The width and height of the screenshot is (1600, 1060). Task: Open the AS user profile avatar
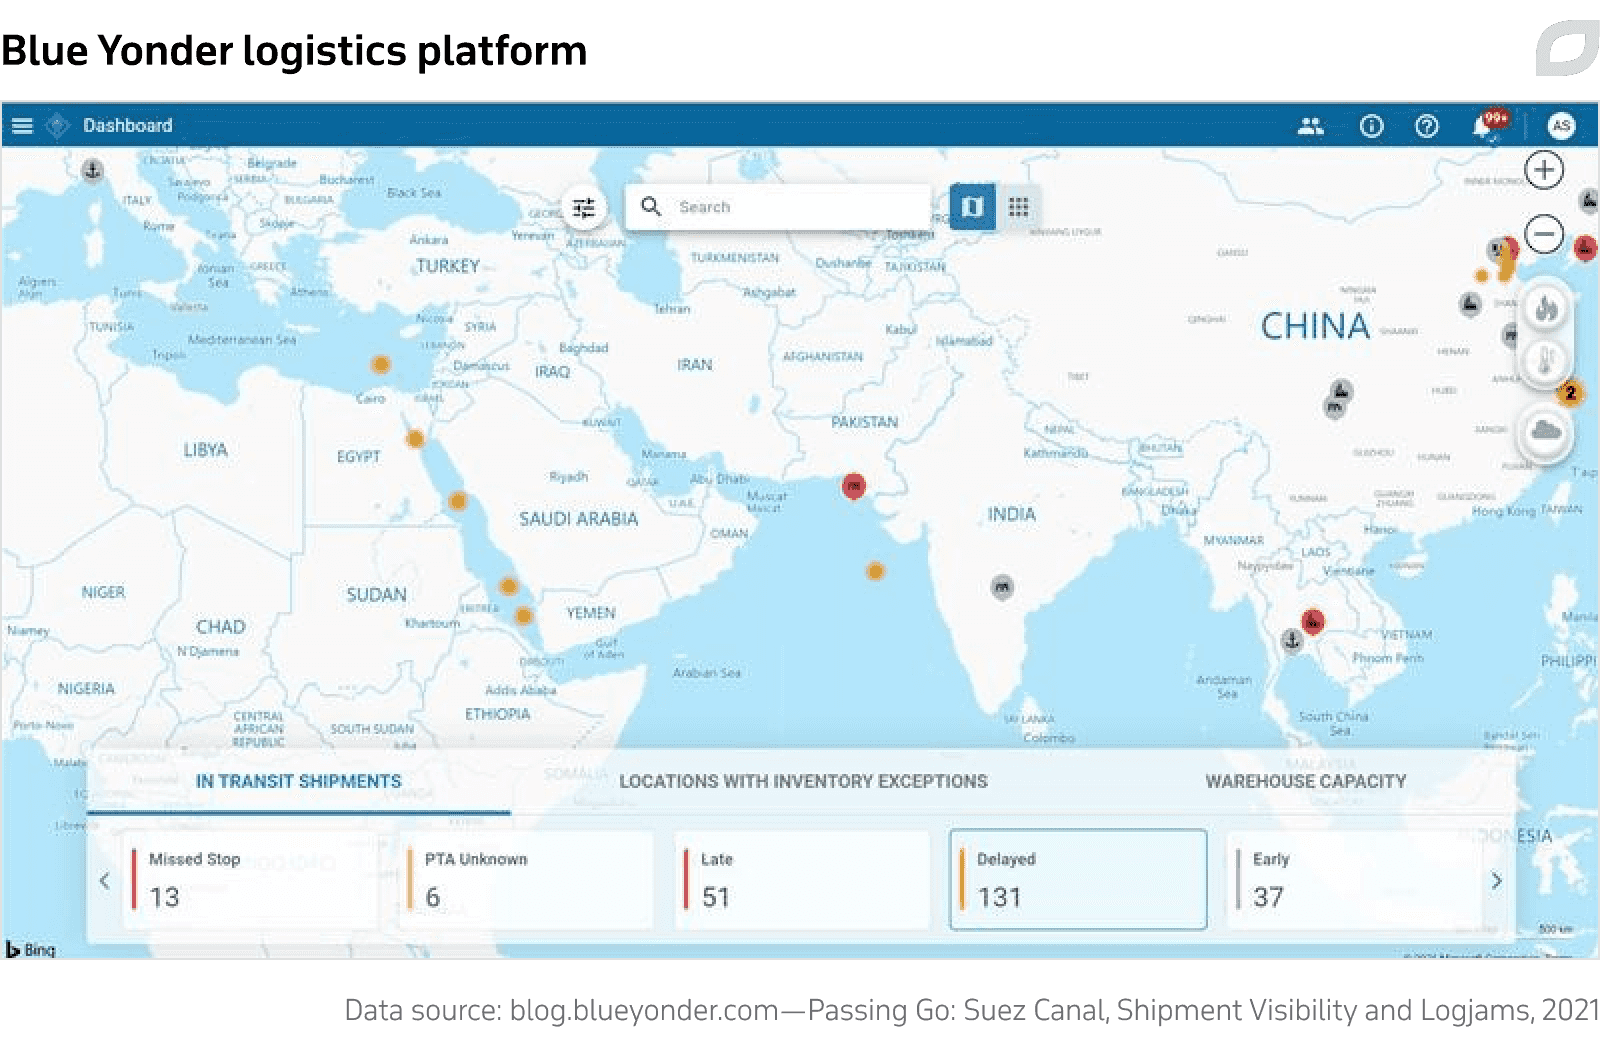(x=1561, y=126)
